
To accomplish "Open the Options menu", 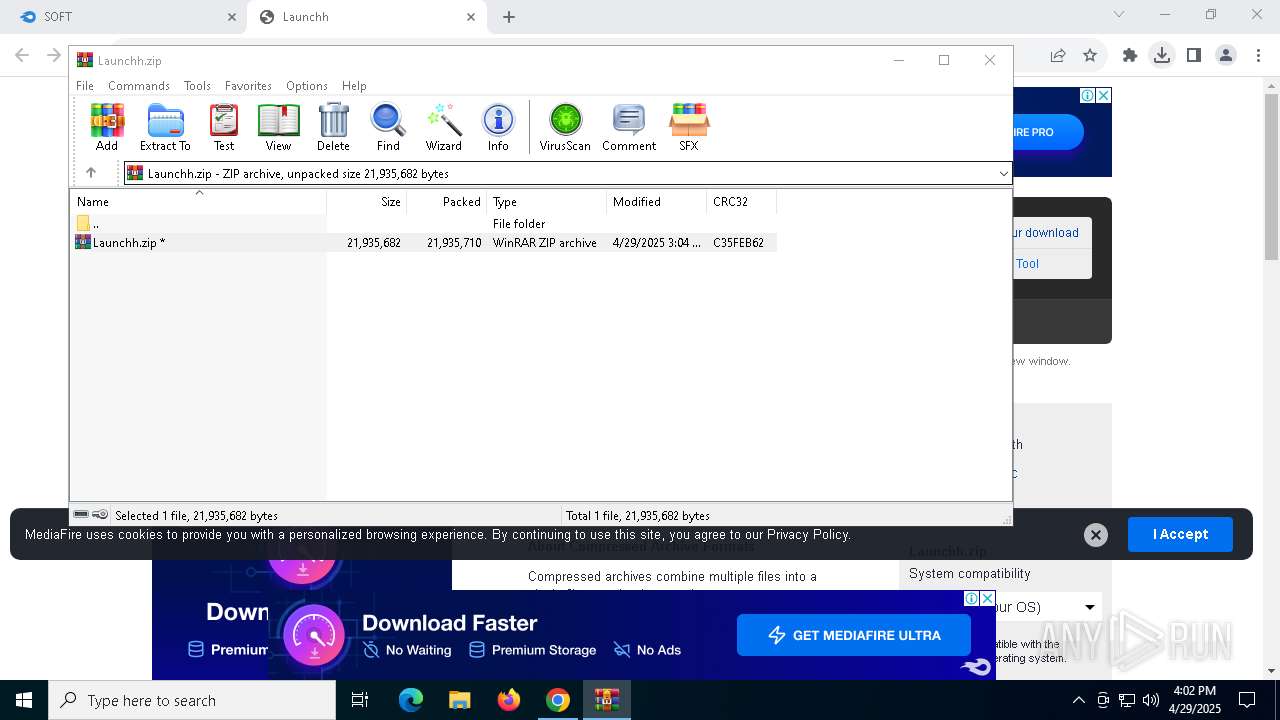I will 307,86.
